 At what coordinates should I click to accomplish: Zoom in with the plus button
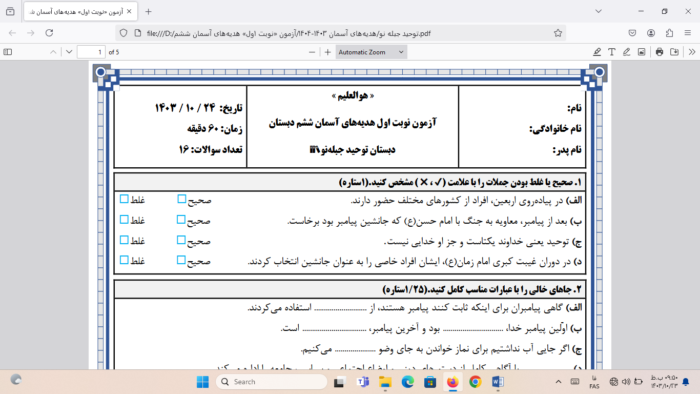click(328, 52)
